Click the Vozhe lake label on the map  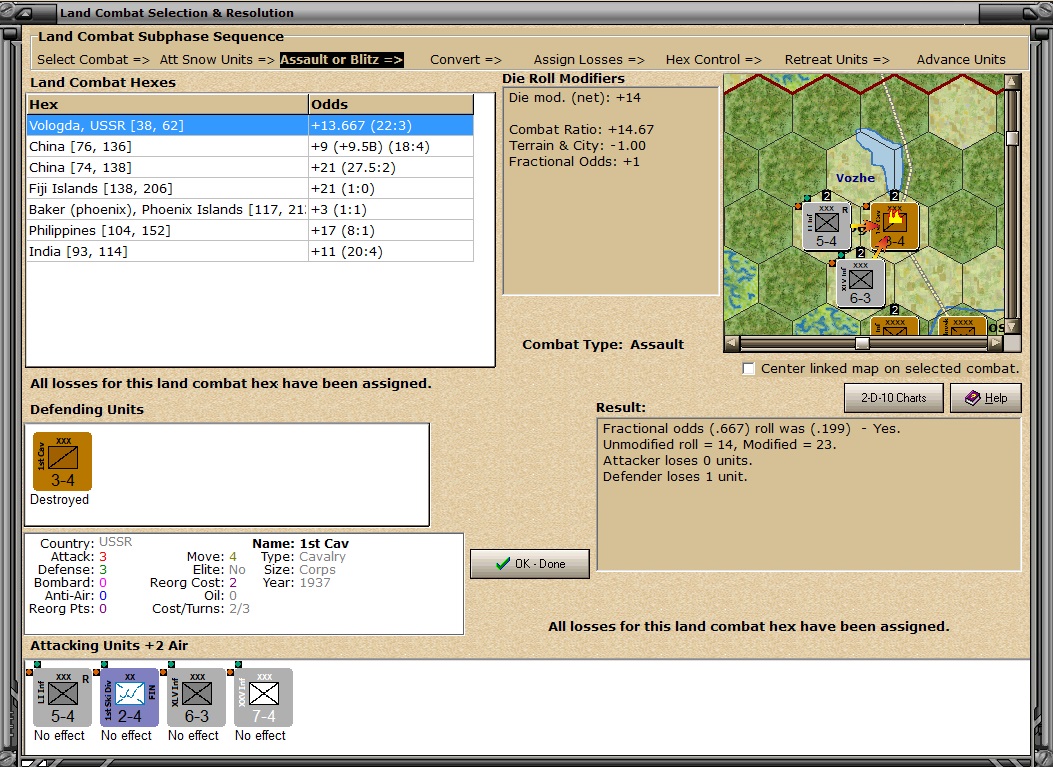(855, 178)
